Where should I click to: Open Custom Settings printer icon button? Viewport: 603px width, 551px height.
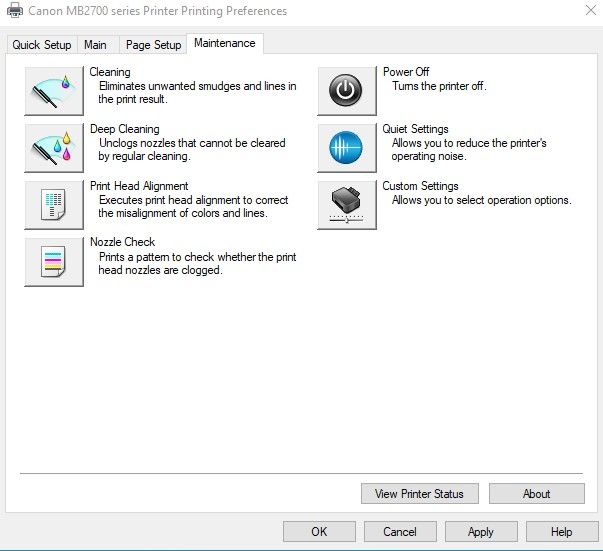[x=347, y=205]
